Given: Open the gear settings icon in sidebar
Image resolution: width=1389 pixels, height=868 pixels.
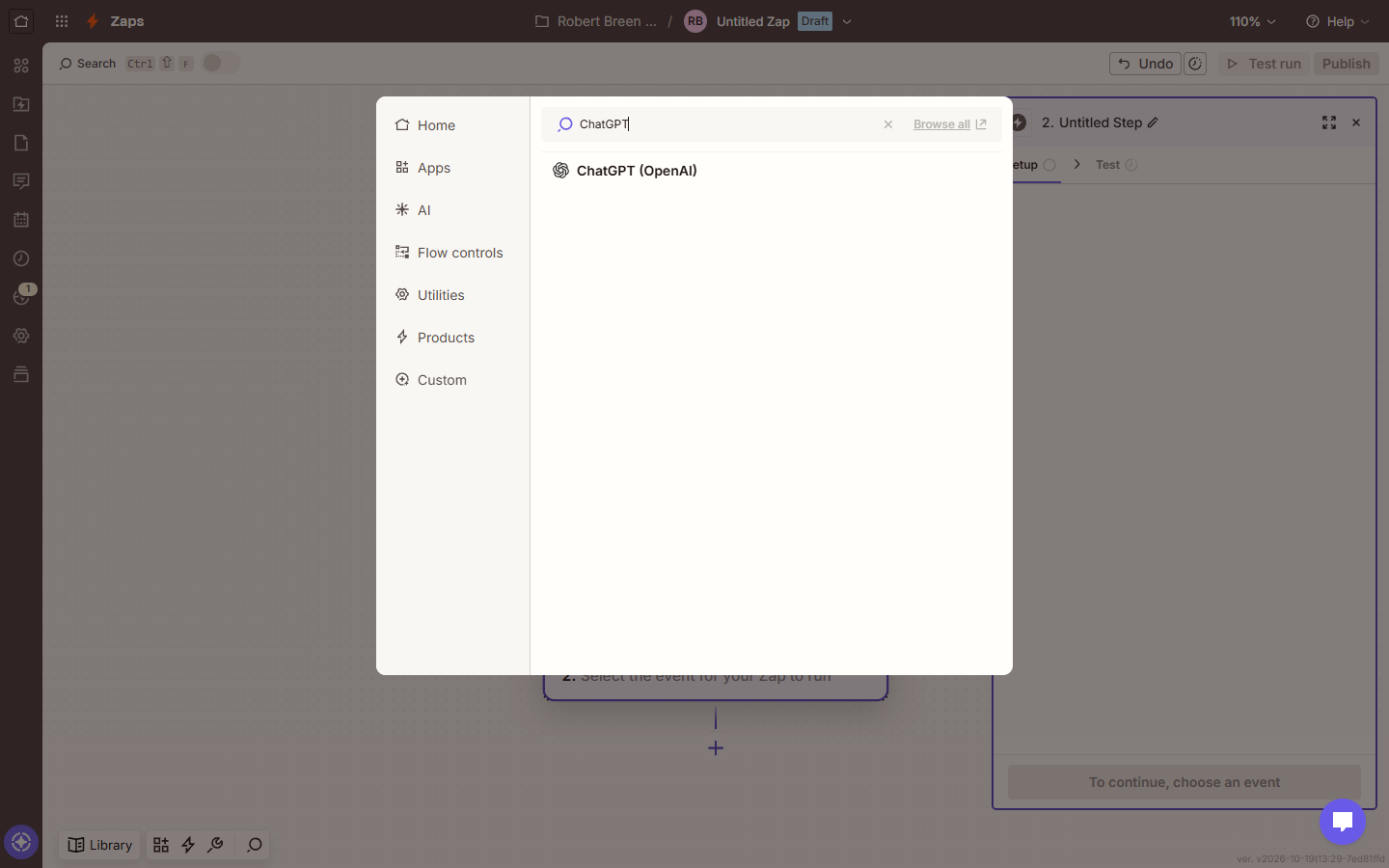Looking at the screenshot, I should [x=21, y=336].
